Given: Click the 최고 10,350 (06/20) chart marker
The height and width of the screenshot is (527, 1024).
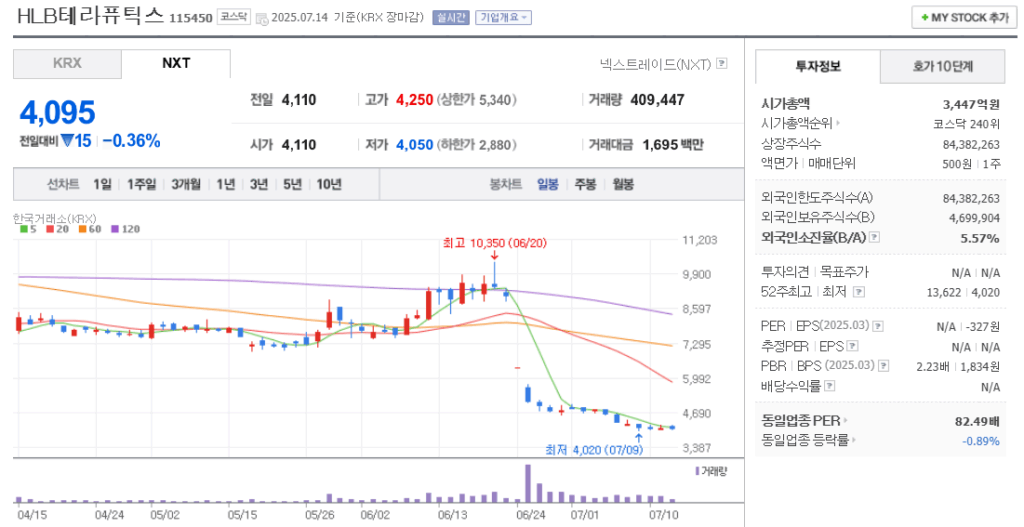Looking at the screenshot, I should pos(494,243).
